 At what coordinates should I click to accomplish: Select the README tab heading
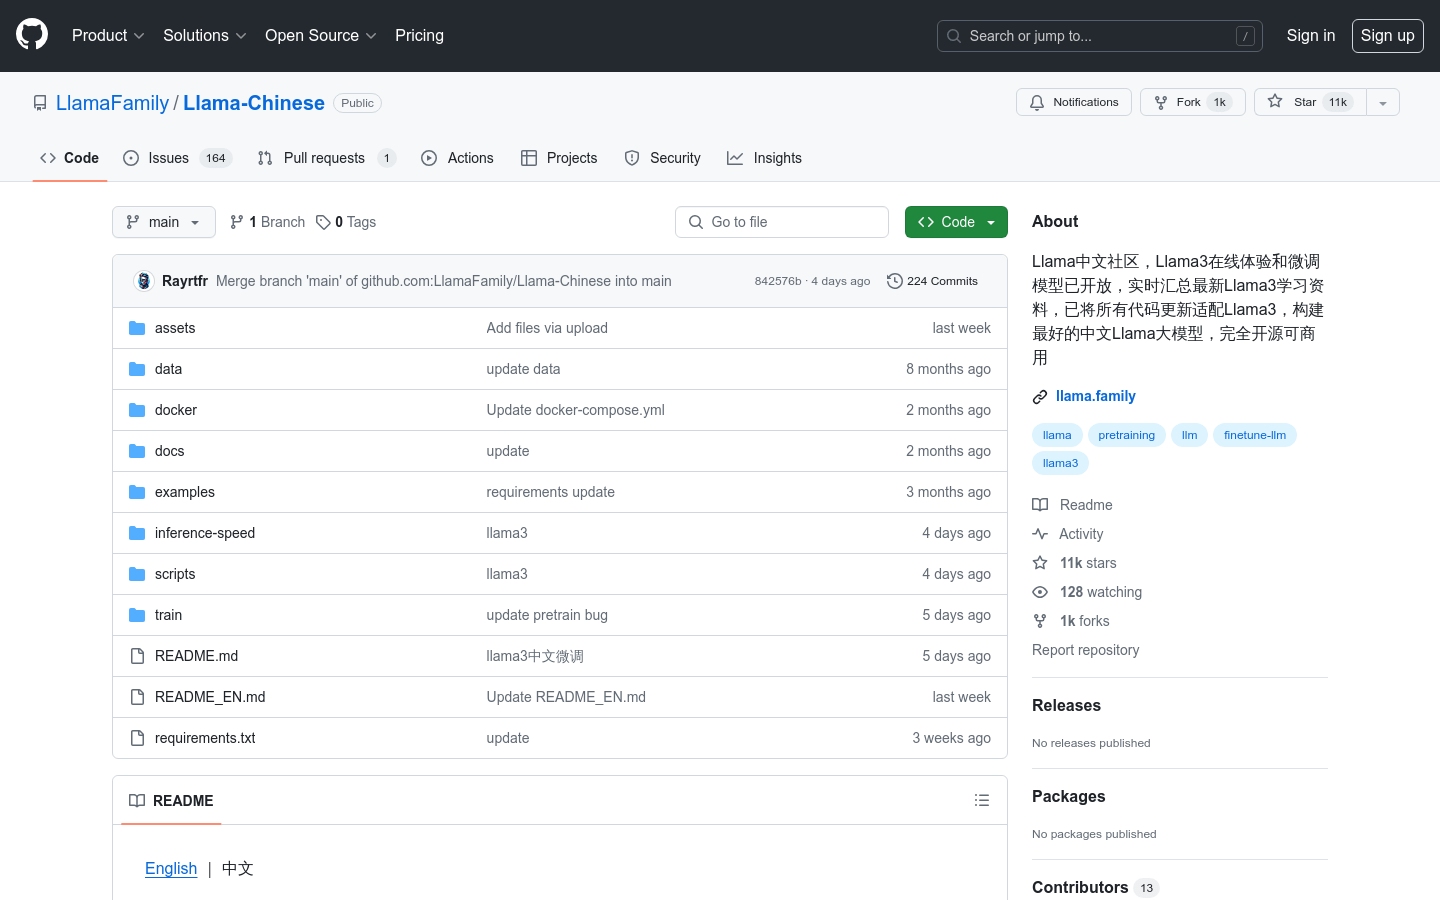coord(171,800)
